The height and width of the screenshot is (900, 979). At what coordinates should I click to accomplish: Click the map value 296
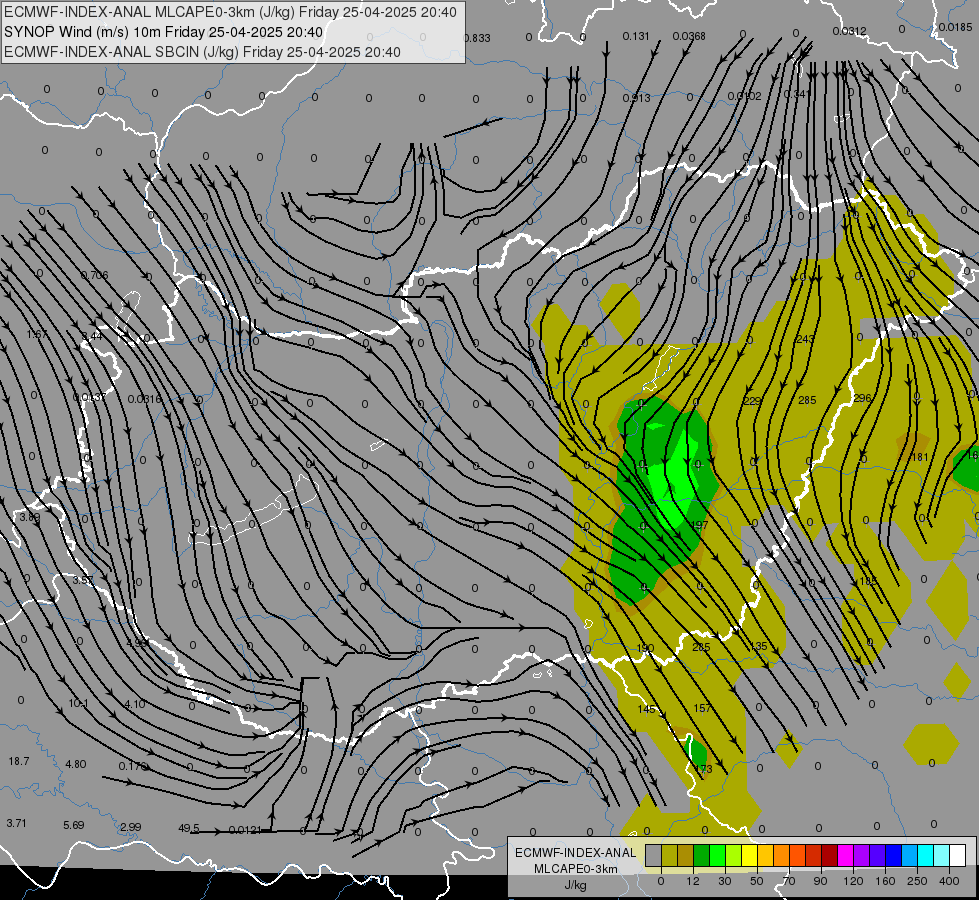862,398
